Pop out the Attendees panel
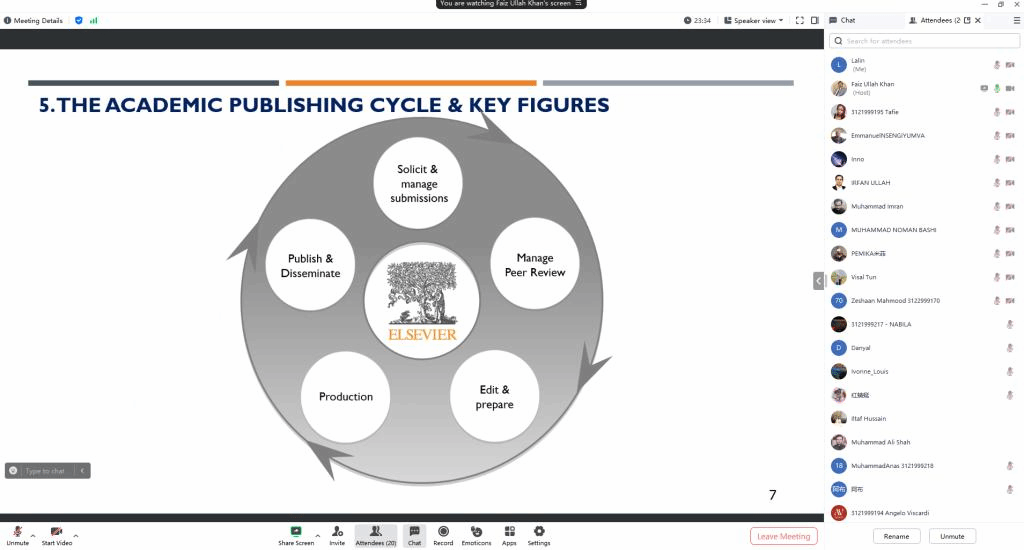This screenshot has width=1024, height=550. 967,20
